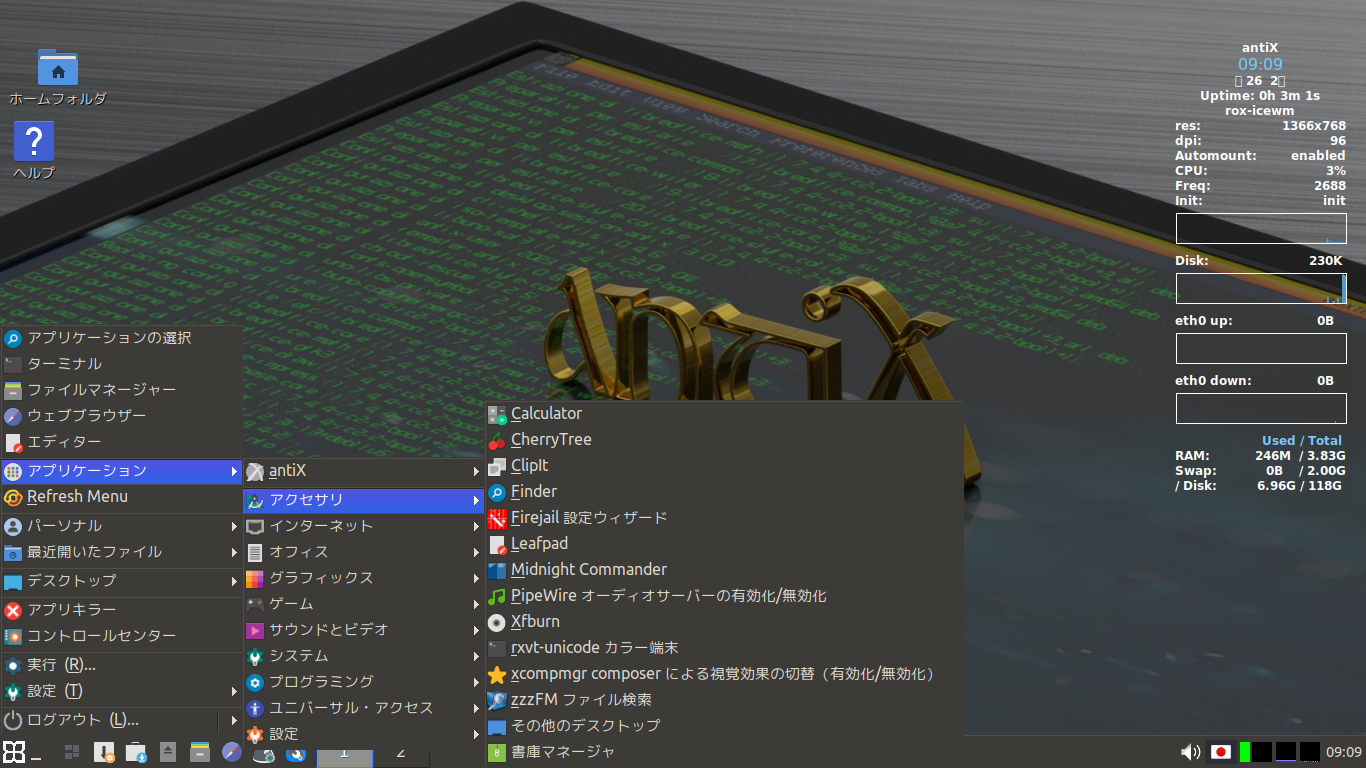1366x768 pixels.
Task: Expand the システム category
Action: point(364,656)
